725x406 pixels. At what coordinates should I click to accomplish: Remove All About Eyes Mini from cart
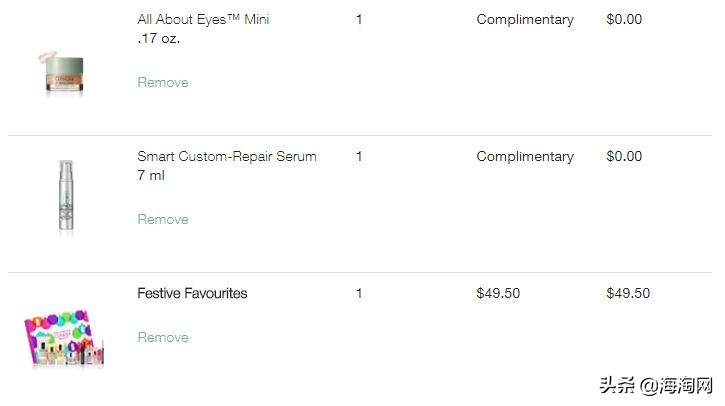coord(162,82)
